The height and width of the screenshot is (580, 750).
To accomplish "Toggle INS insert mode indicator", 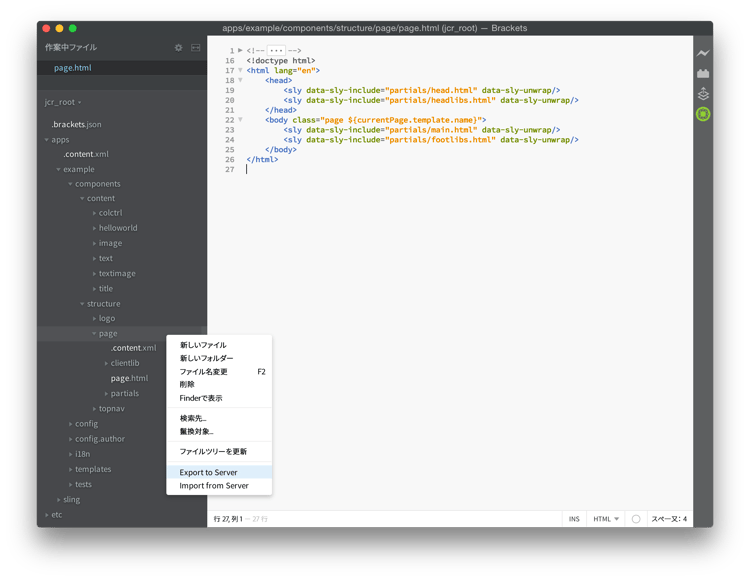I will tap(574, 519).
